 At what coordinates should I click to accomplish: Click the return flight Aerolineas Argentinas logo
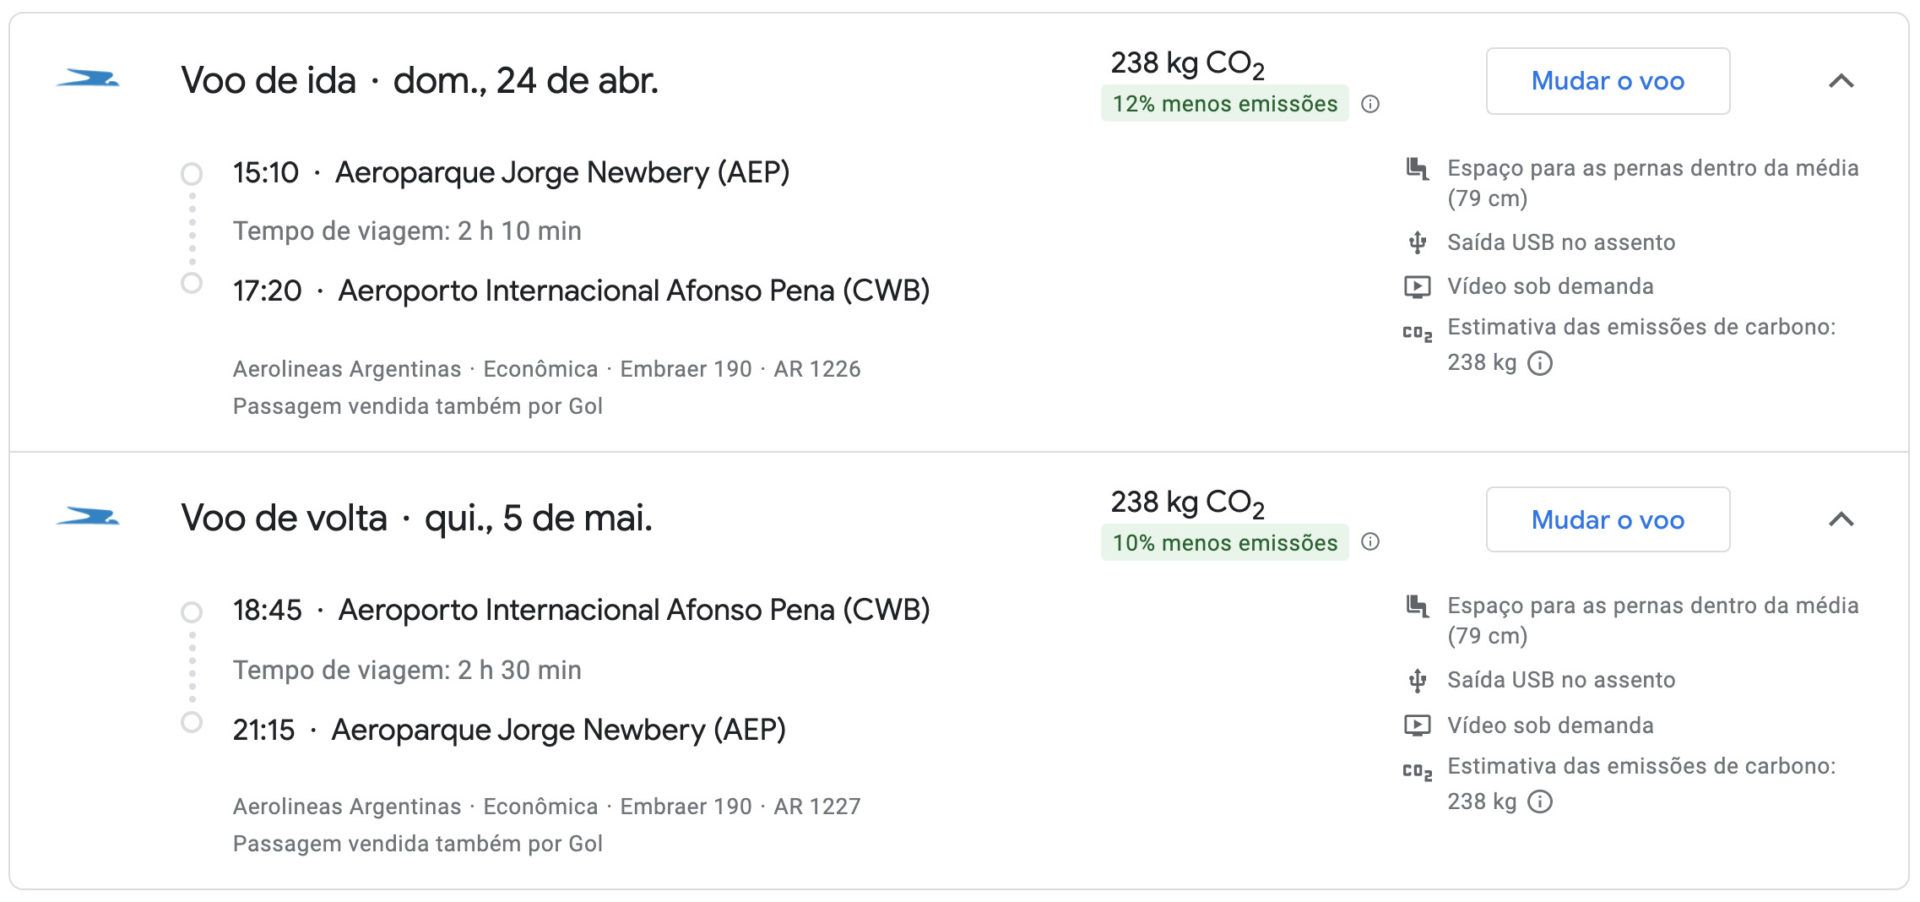[x=88, y=517]
